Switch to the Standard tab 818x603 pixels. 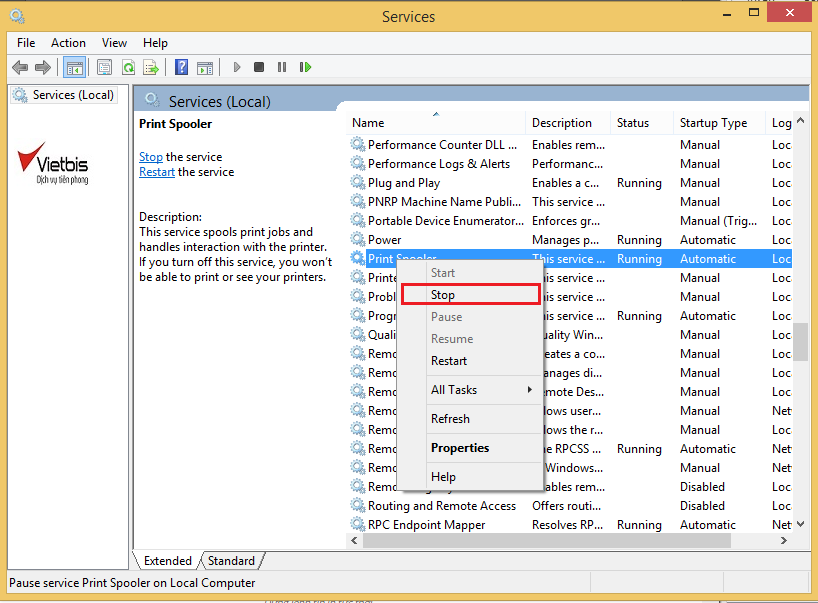coord(231,561)
